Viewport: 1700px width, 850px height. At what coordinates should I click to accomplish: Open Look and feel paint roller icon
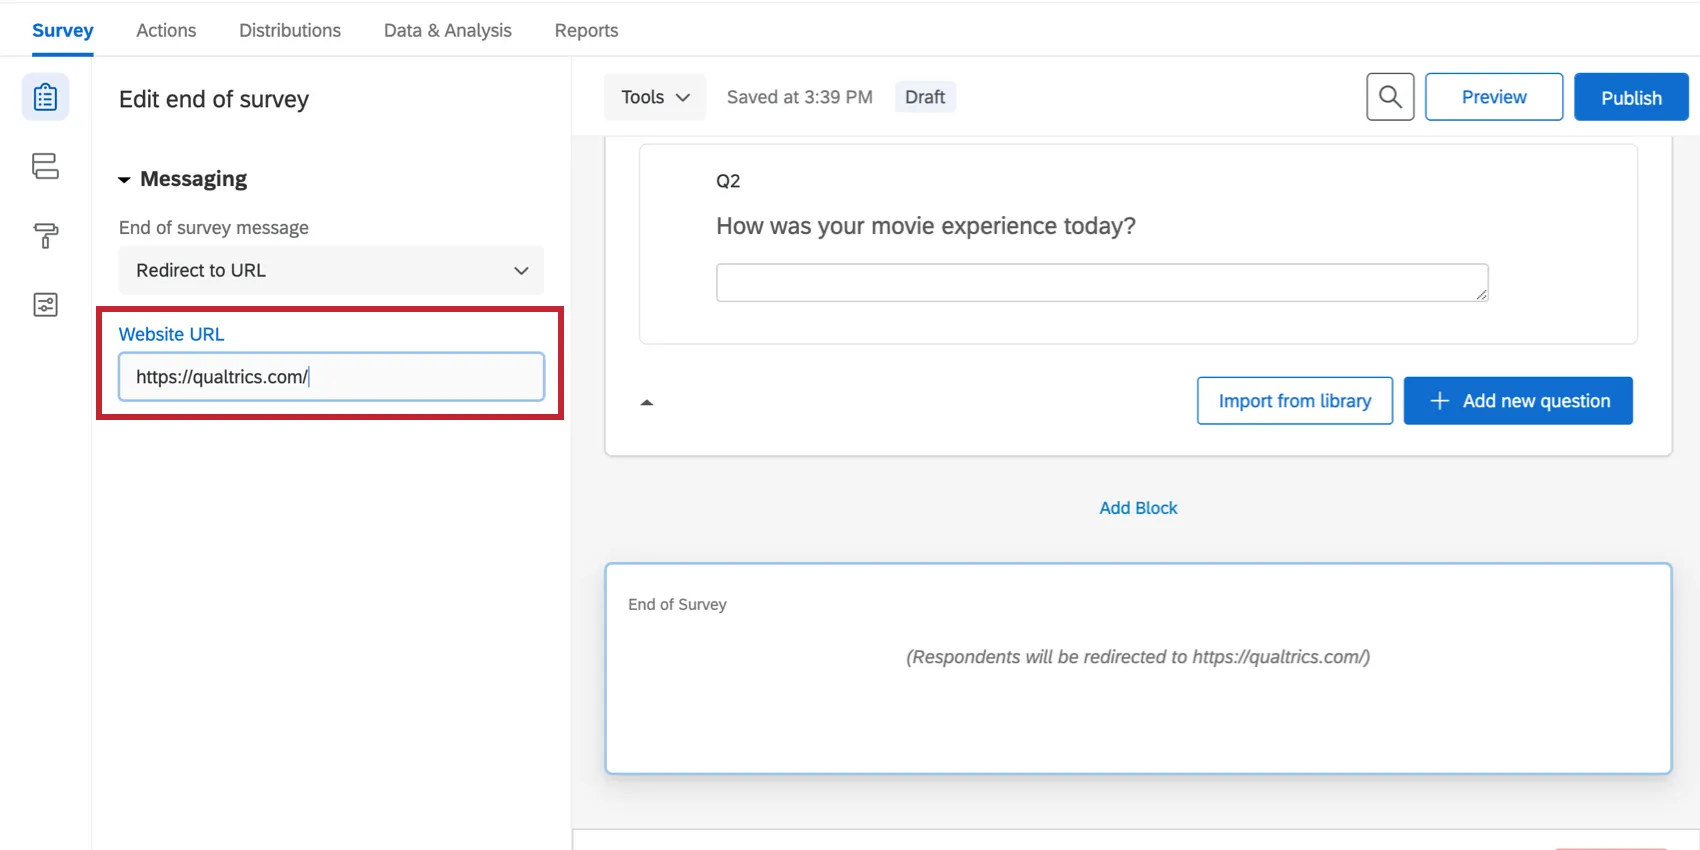45,235
